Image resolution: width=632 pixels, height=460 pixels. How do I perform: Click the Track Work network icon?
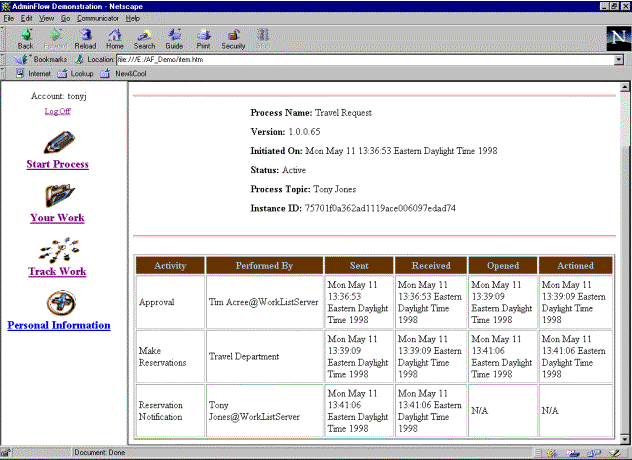[57, 249]
